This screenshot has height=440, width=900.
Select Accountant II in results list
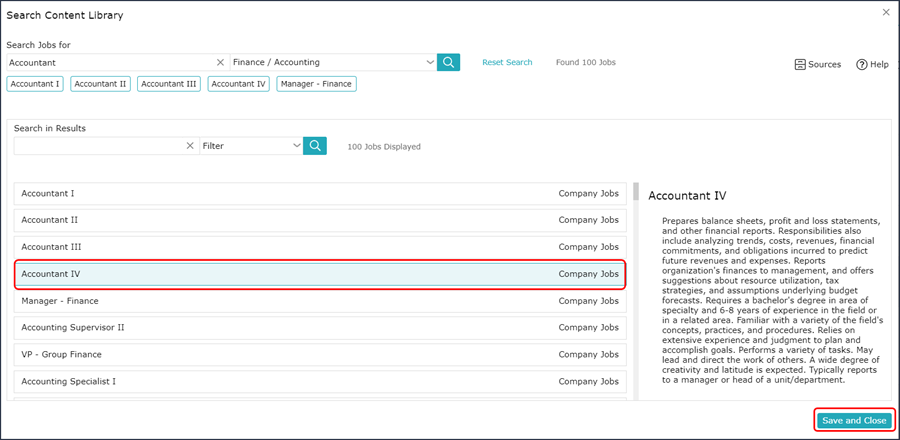point(320,220)
